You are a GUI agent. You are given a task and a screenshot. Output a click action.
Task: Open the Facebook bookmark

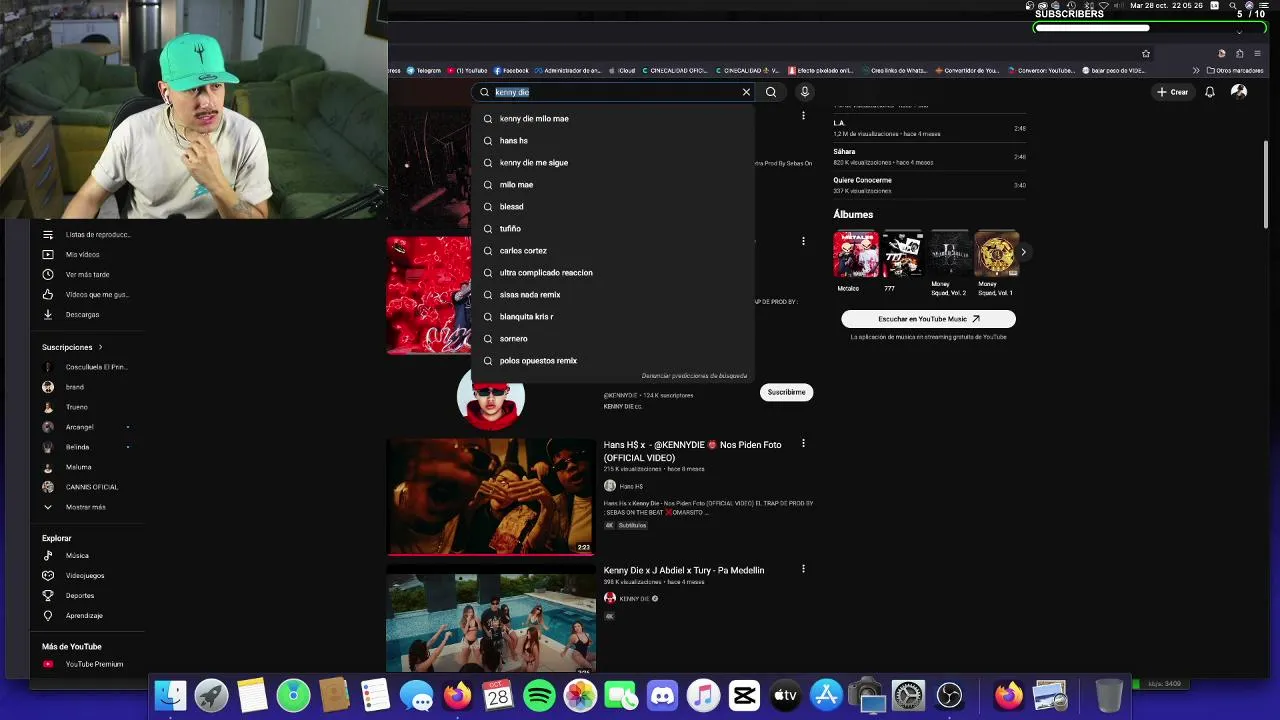point(511,71)
